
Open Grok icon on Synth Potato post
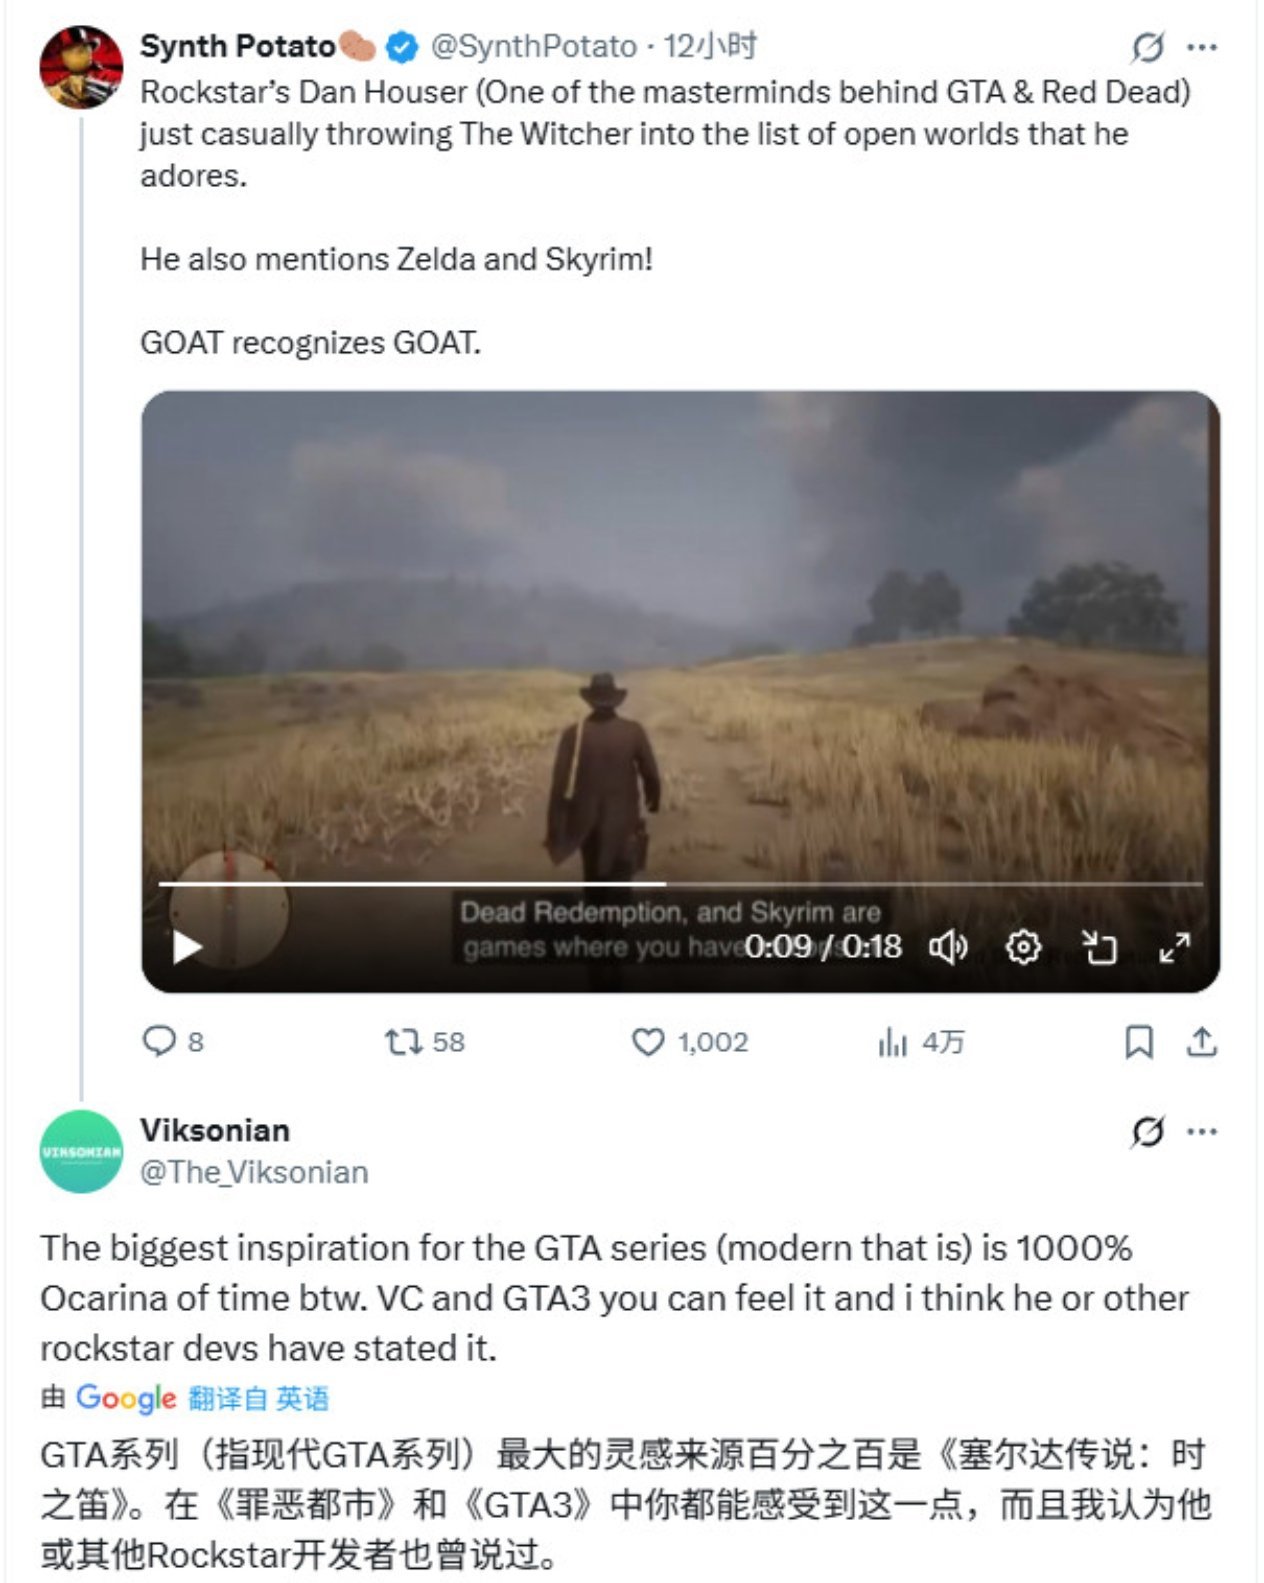click(x=1147, y=47)
